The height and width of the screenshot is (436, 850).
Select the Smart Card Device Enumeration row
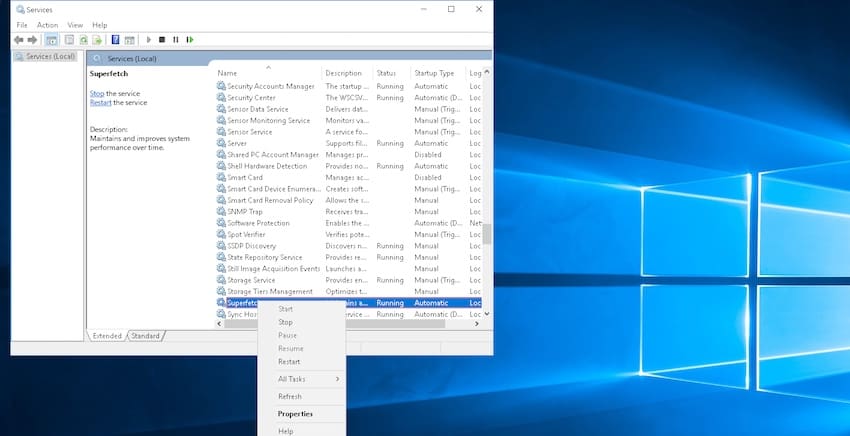(349, 189)
